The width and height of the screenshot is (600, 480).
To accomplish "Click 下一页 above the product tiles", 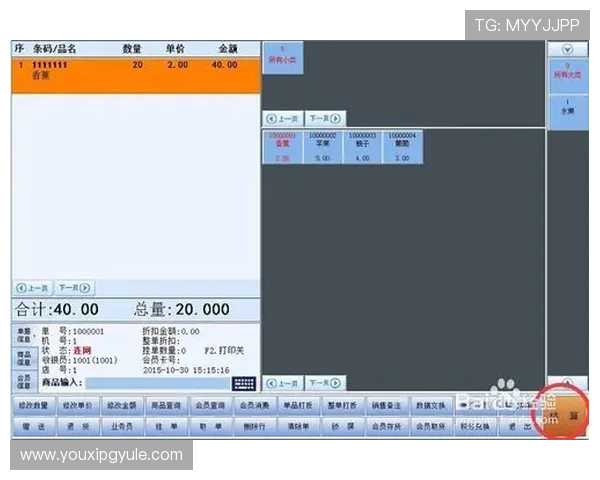I will (x=325, y=118).
